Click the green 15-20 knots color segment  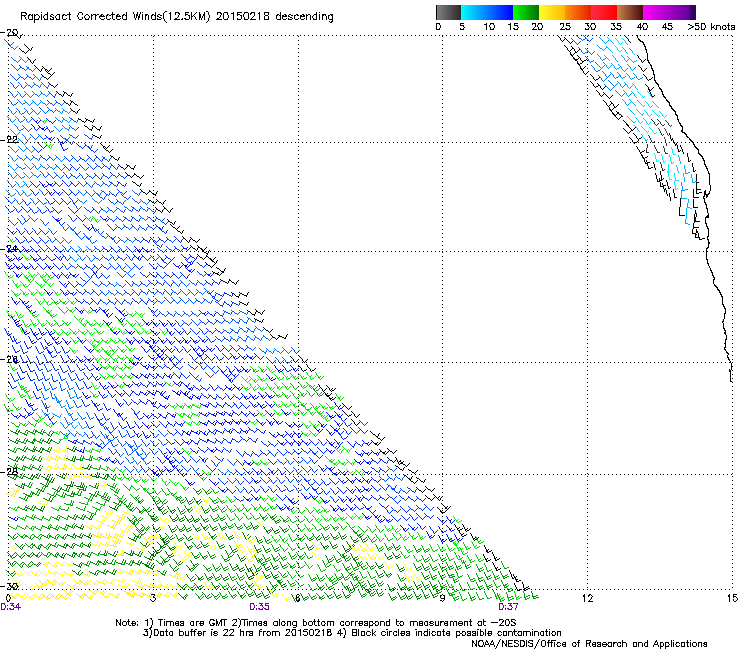point(526,12)
